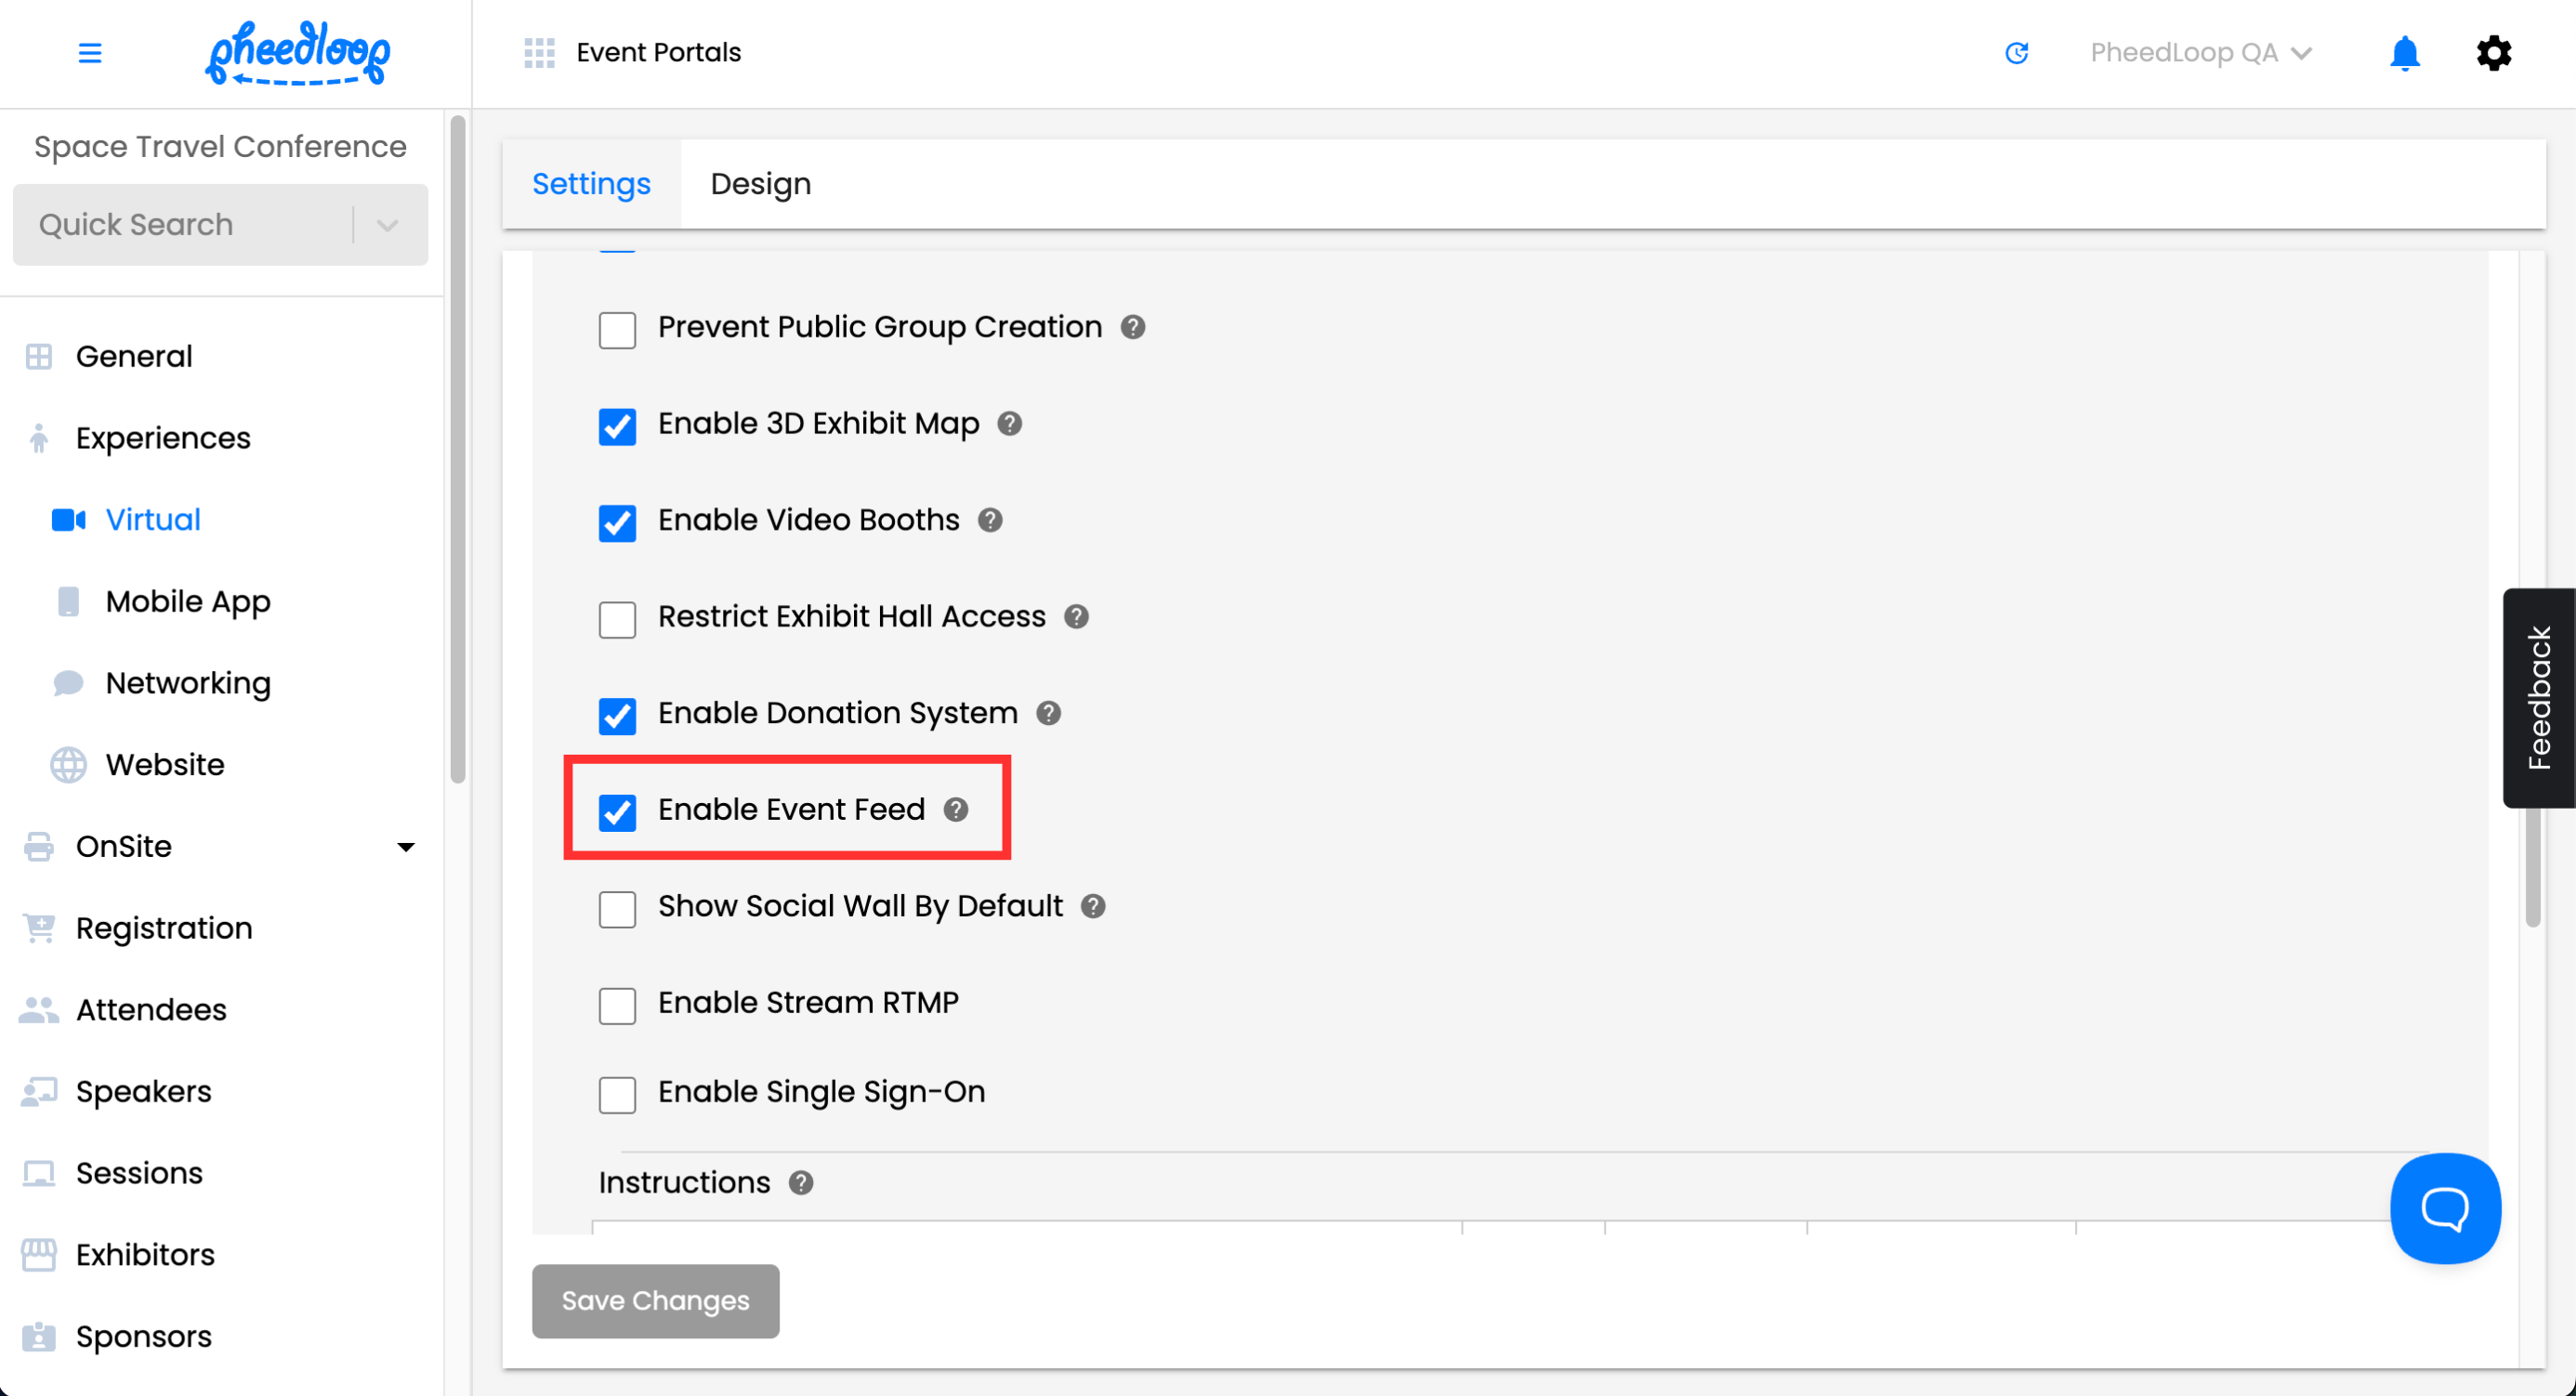
Task: Open Experiences in the sidebar
Action: click(163, 438)
